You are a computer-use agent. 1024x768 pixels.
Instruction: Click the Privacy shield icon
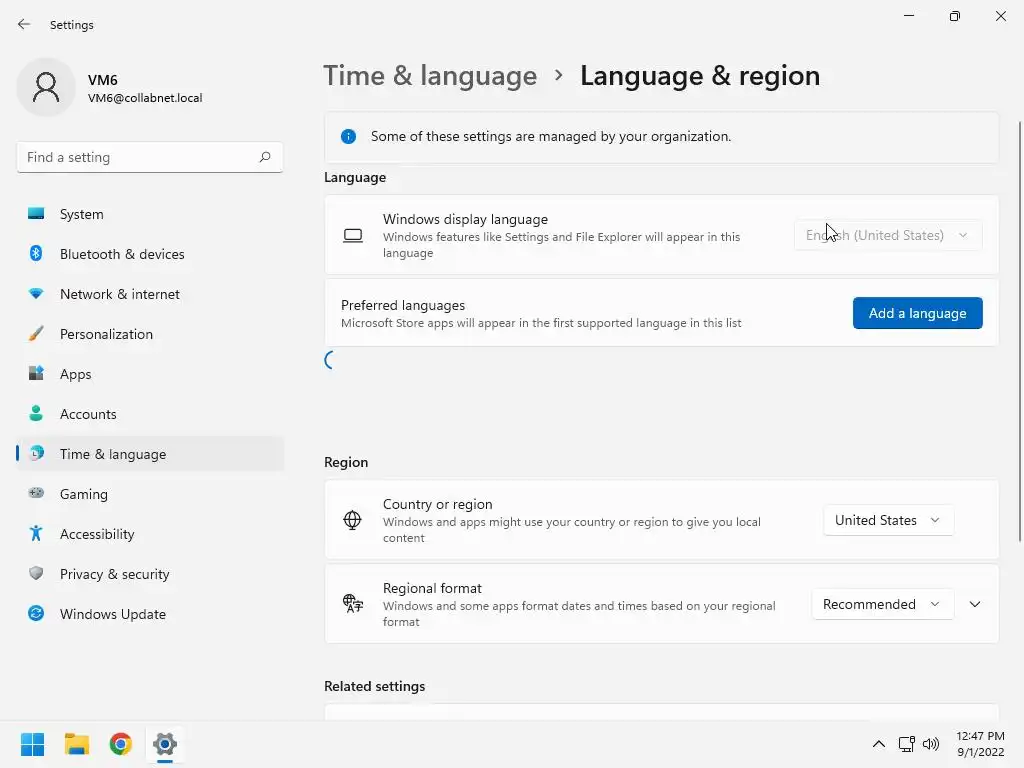pos(36,573)
